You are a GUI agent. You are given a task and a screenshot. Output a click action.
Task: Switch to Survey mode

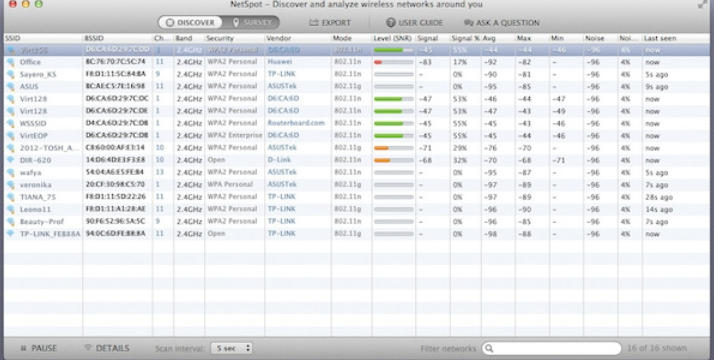coord(251,22)
